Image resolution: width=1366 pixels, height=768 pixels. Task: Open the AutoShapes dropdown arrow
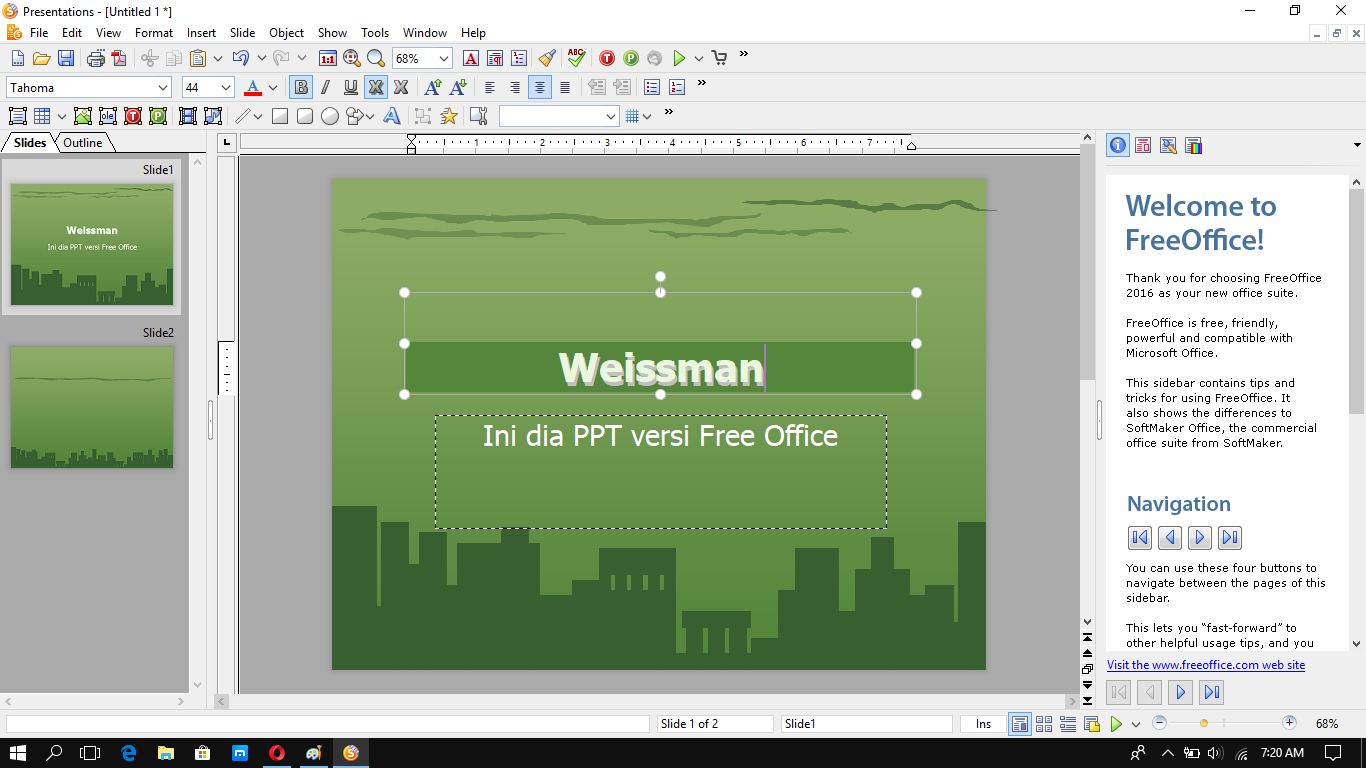pyautogui.click(x=370, y=116)
